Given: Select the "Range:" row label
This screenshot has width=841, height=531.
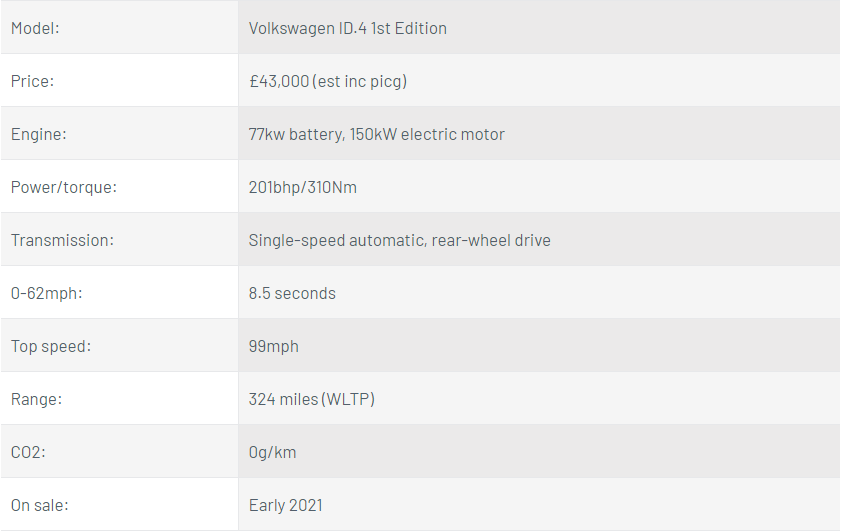Looking at the screenshot, I should pos(36,399).
